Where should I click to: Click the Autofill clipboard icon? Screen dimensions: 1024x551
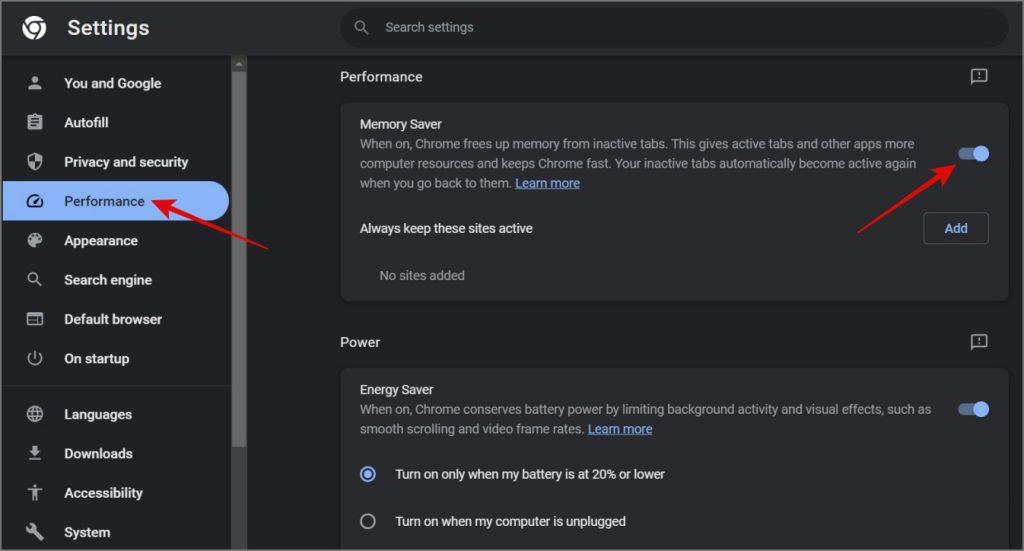35,122
